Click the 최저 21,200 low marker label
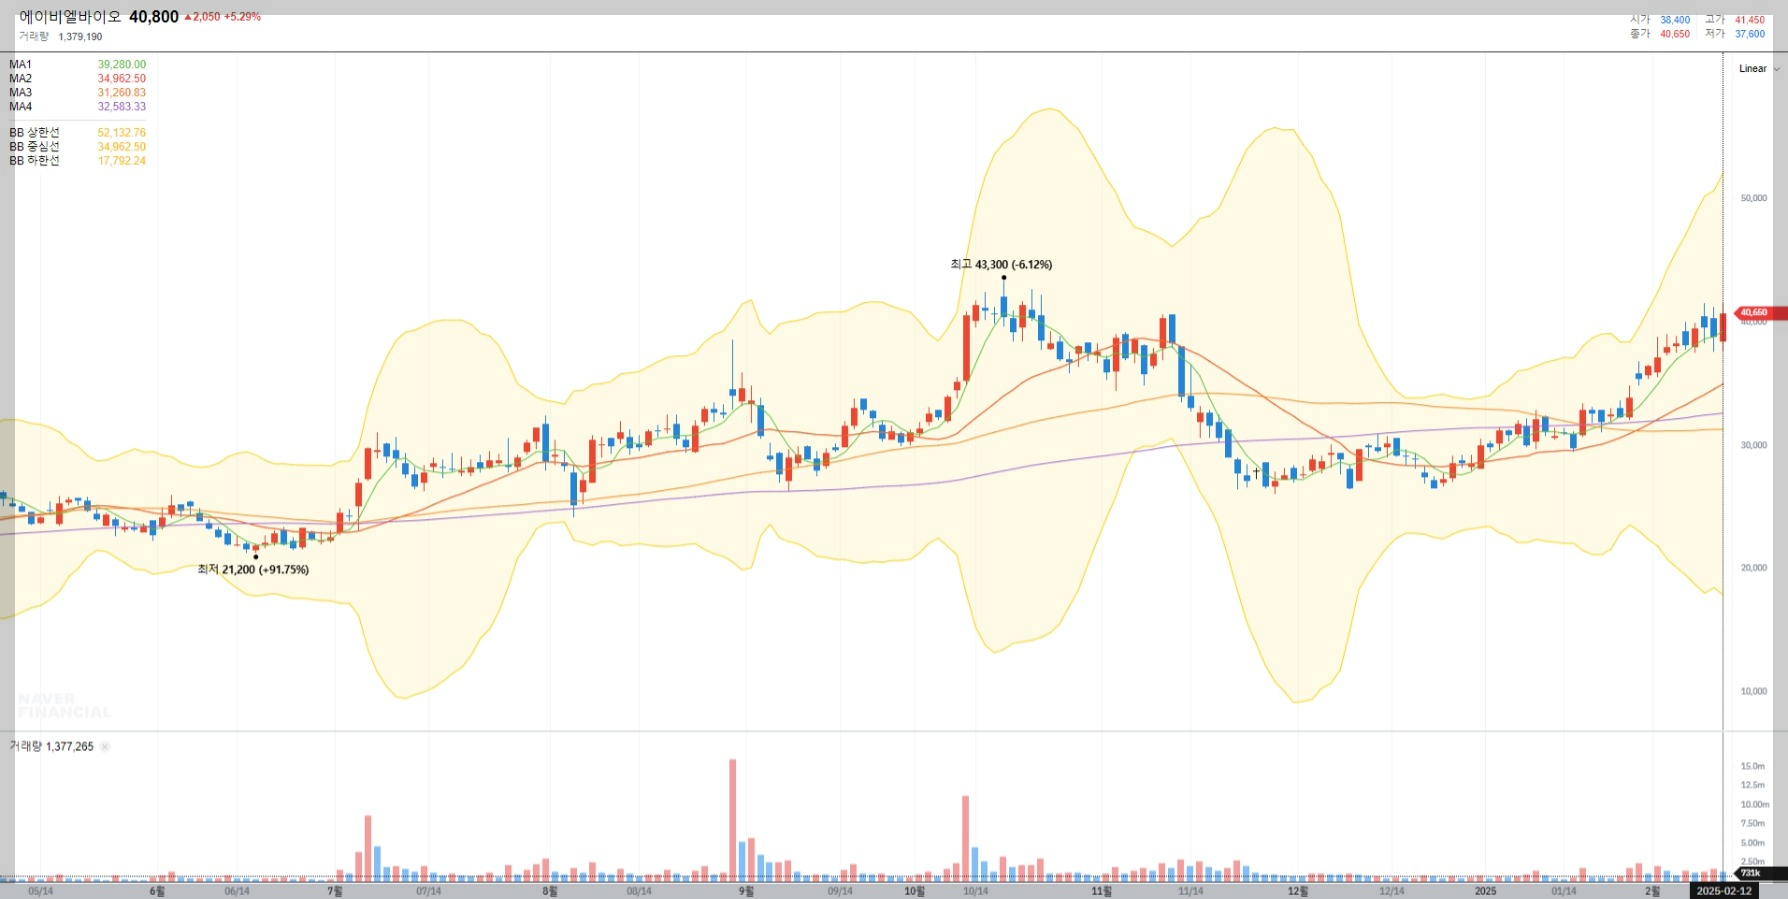This screenshot has height=899, width=1788. (x=253, y=570)
